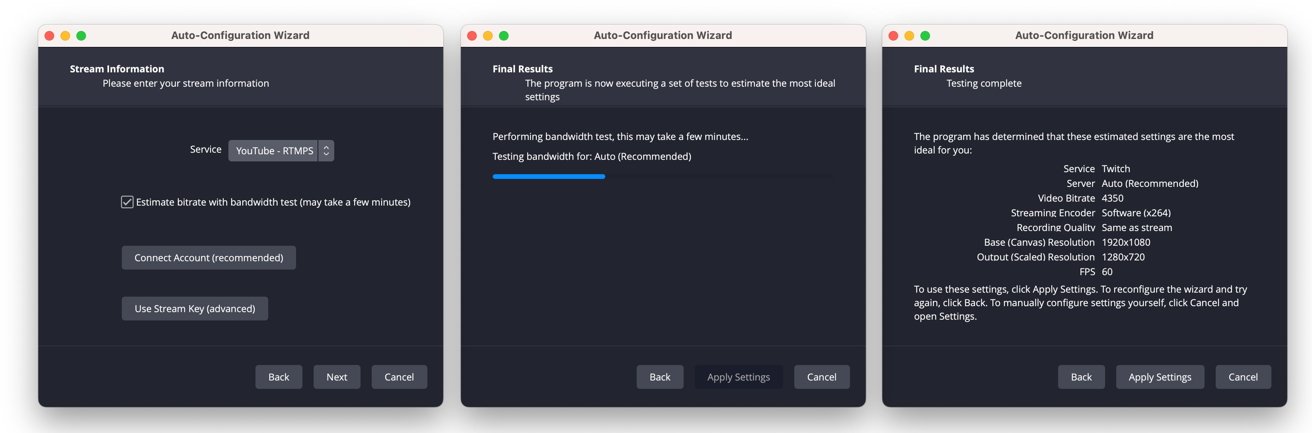Maximize the Testing complete window with green button
The height and width of the screenshot is (433, 1312).
point(925,35)
